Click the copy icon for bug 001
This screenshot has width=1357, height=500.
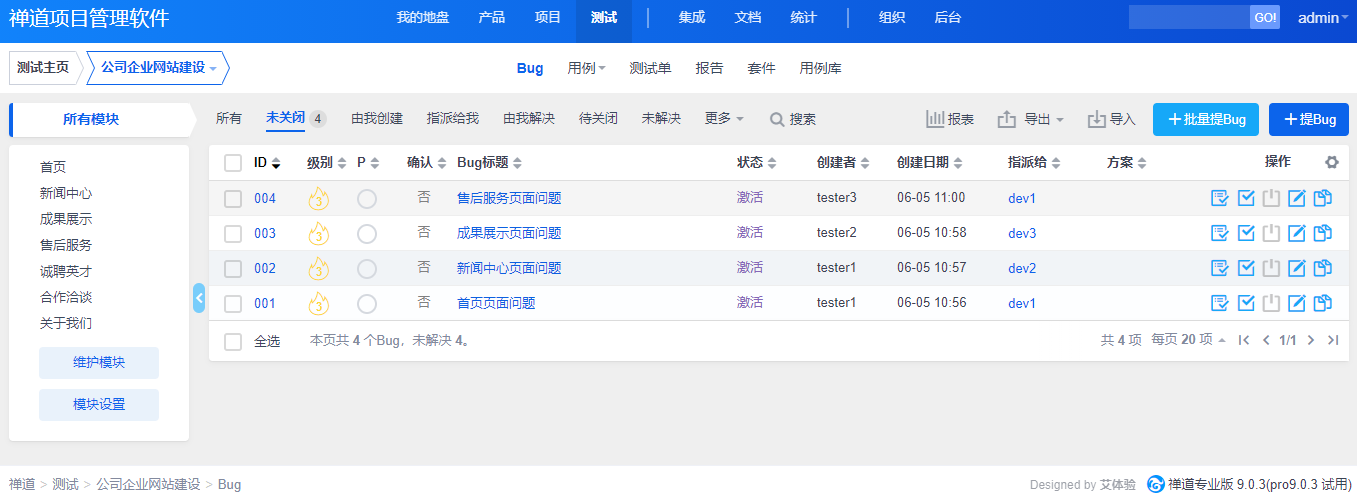pos(1323,303)
